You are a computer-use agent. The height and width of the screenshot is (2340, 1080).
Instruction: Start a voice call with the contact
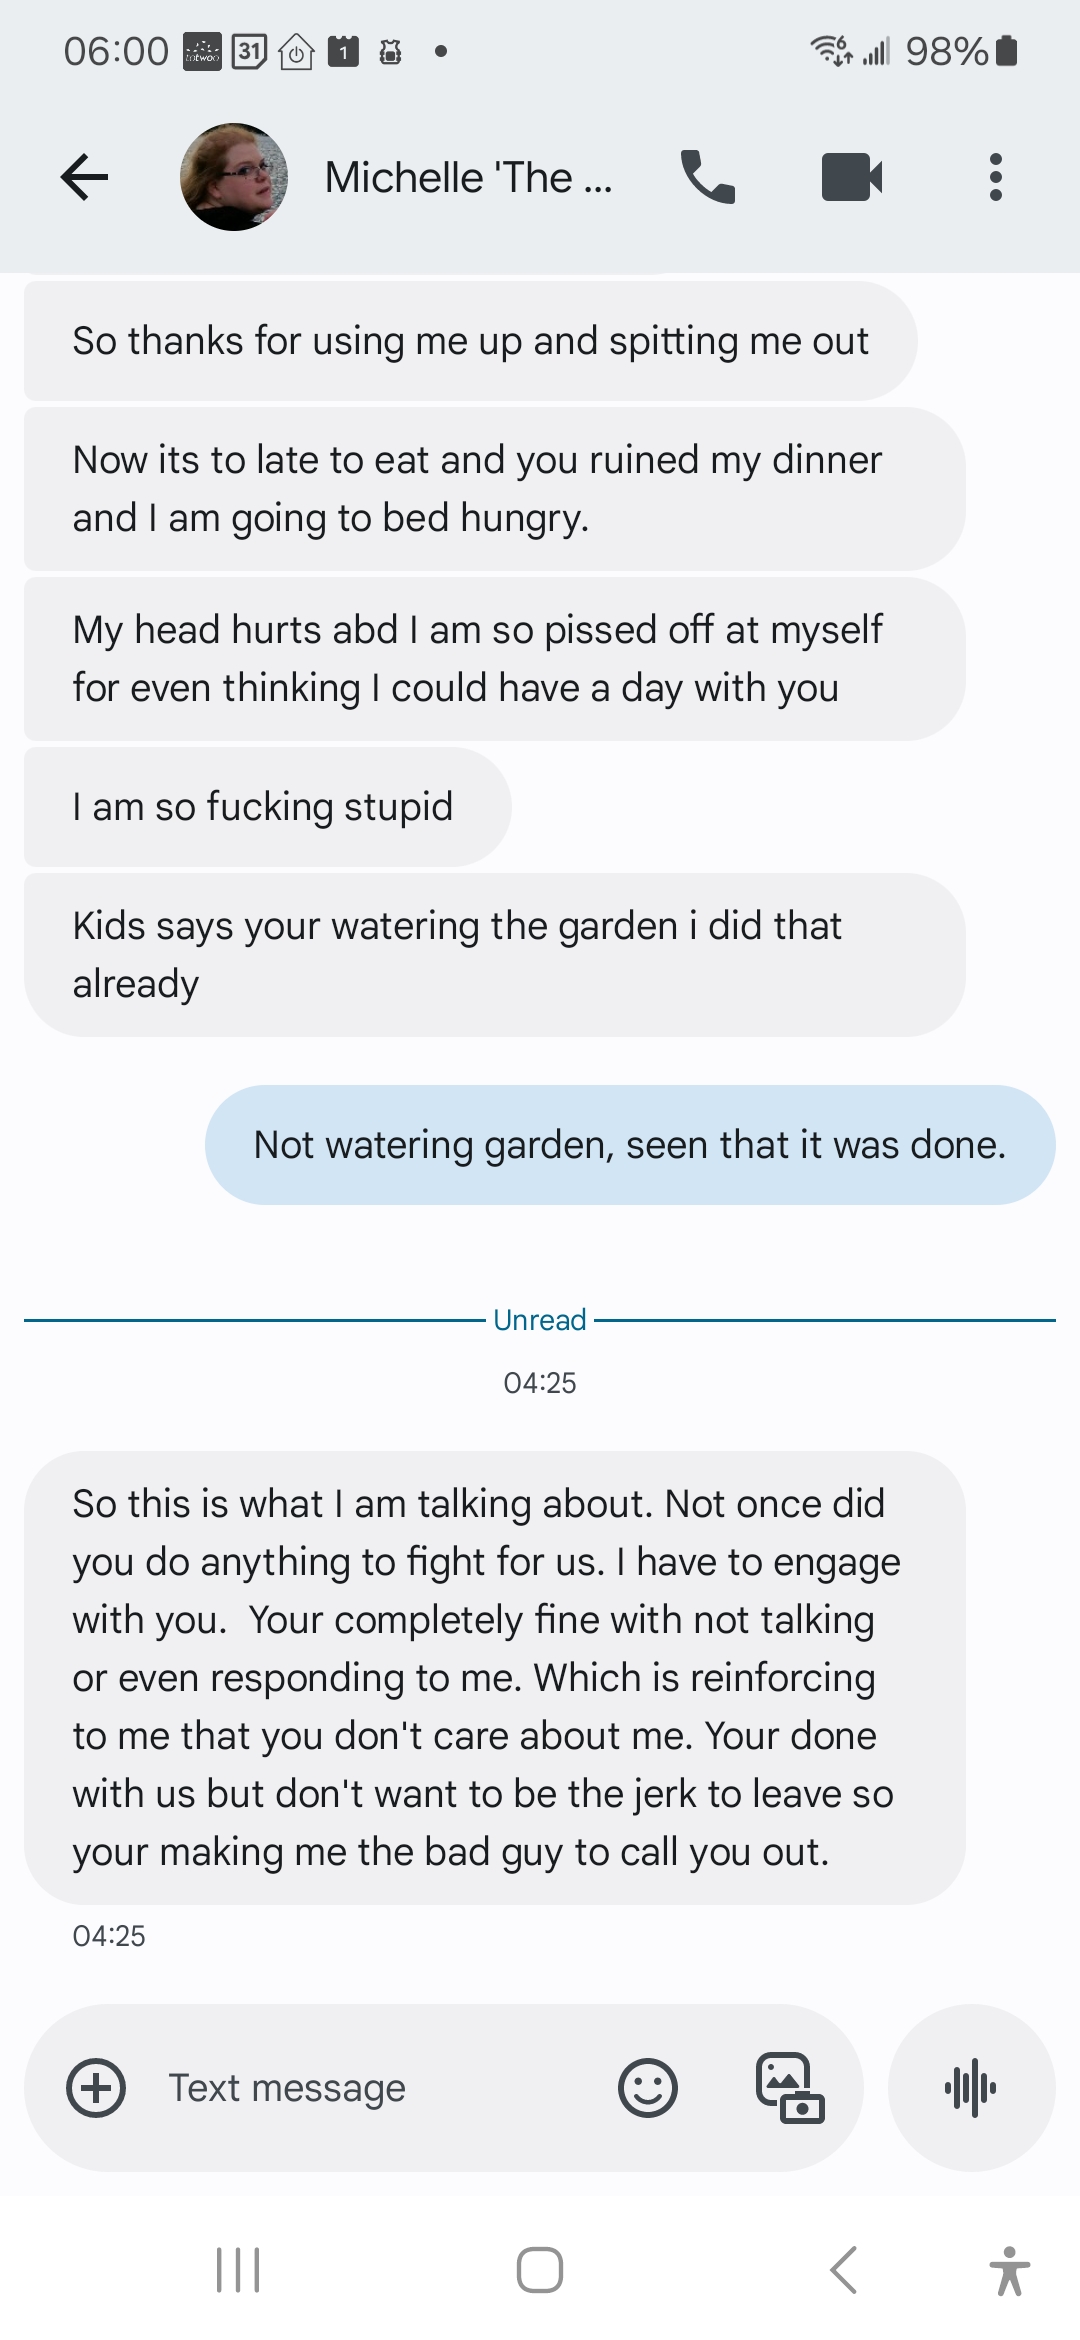coord(707,178)
